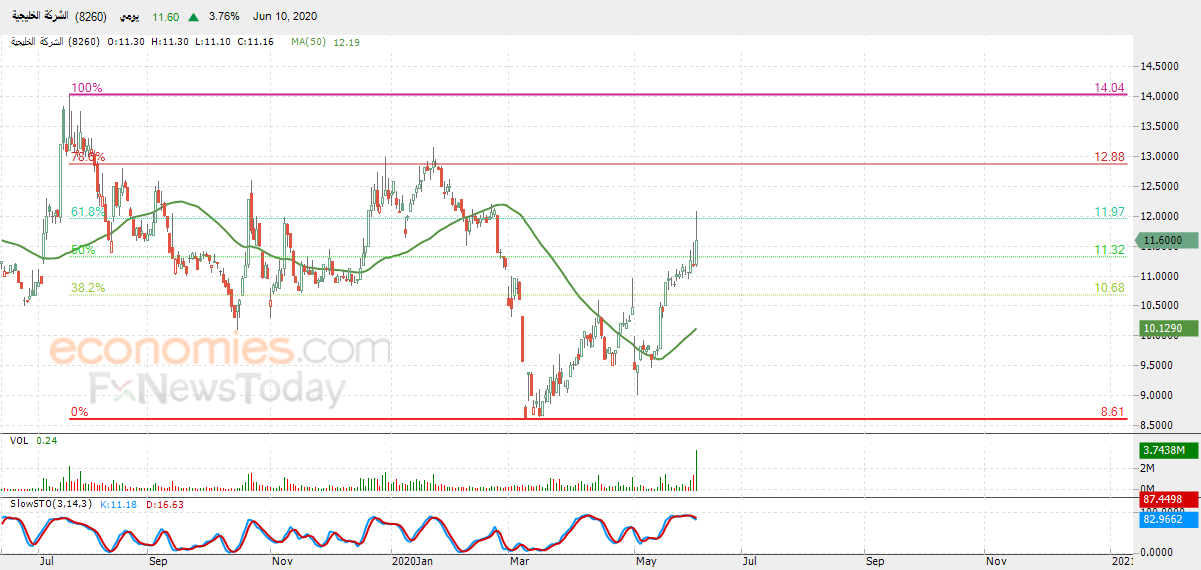This screenshot has width=1201, height=570.
Task: Click the tallest green volume bar
Action: pyautogui.click(x=696, y=470)
